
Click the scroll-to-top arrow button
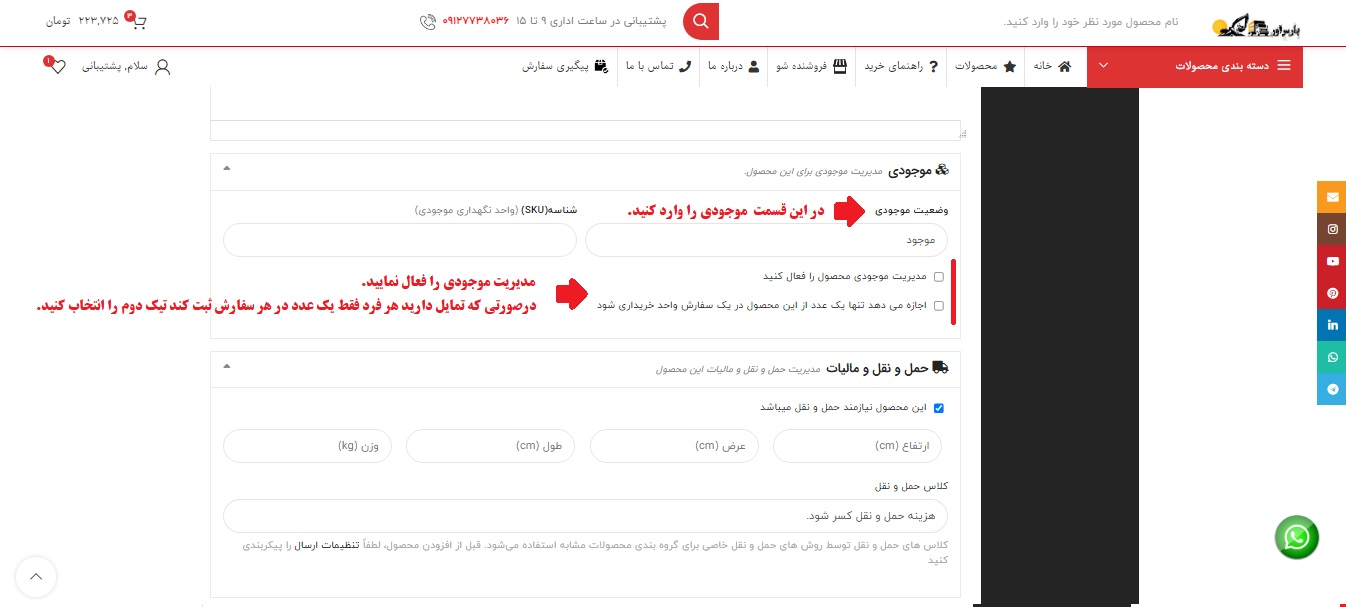pos(36,577)
